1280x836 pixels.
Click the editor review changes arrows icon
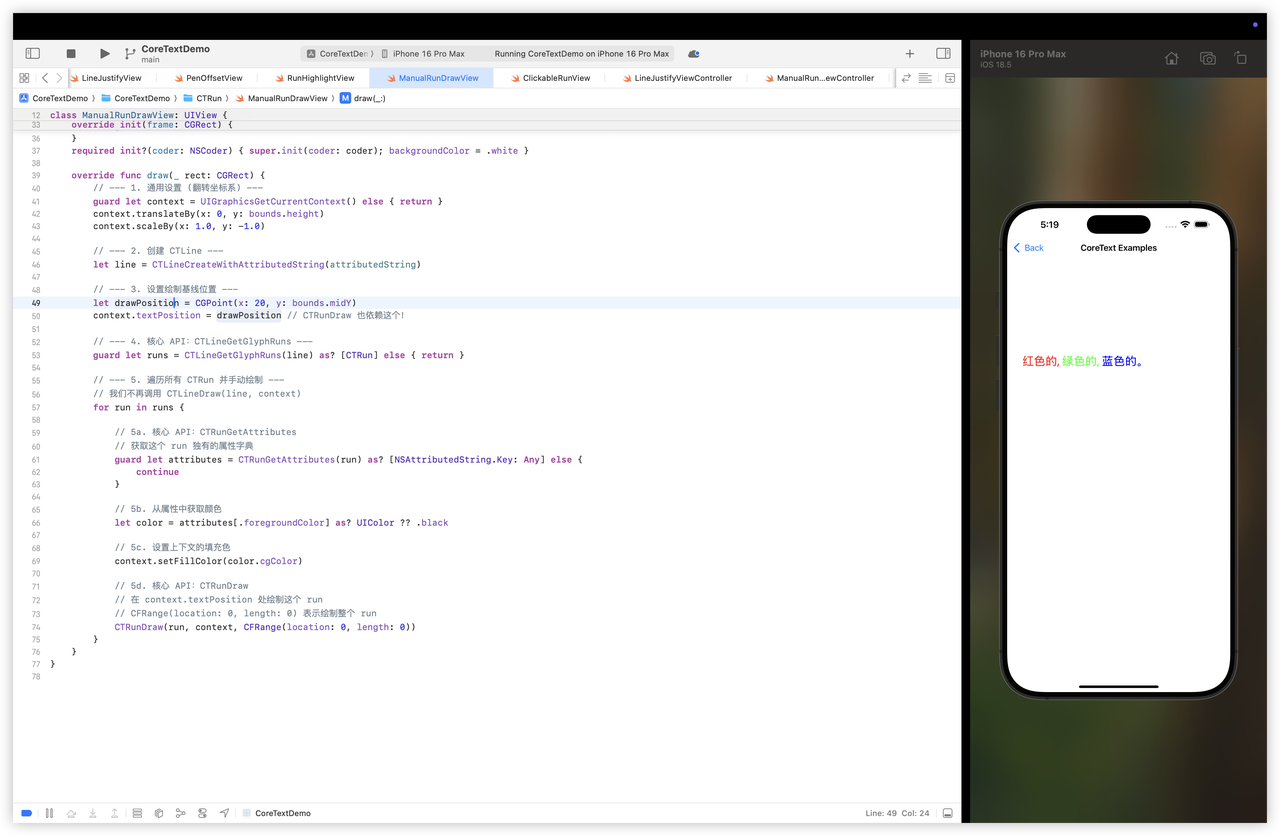(x=906, y=78)
